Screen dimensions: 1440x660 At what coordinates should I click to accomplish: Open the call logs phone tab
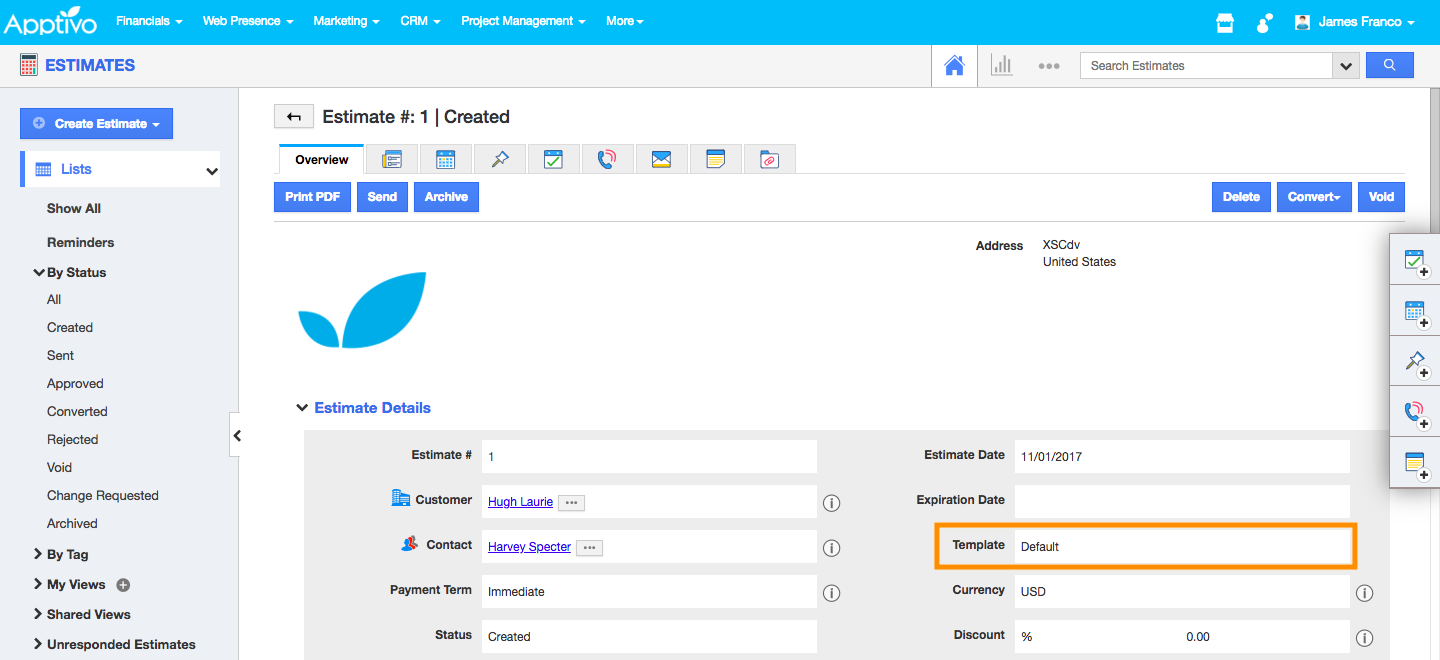[607, 159]
